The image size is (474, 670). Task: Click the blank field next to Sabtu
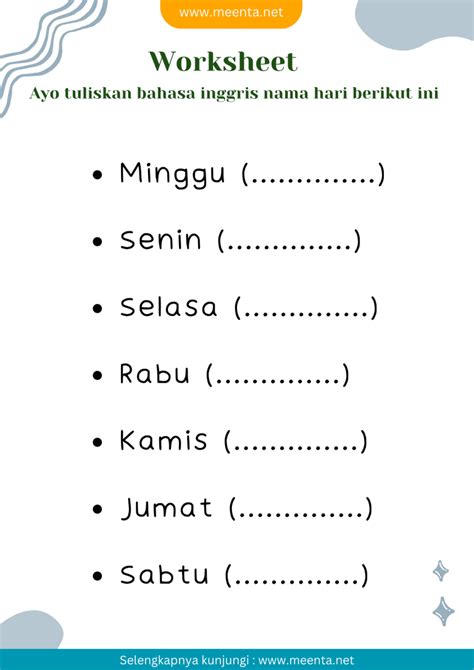coord(296,575)
